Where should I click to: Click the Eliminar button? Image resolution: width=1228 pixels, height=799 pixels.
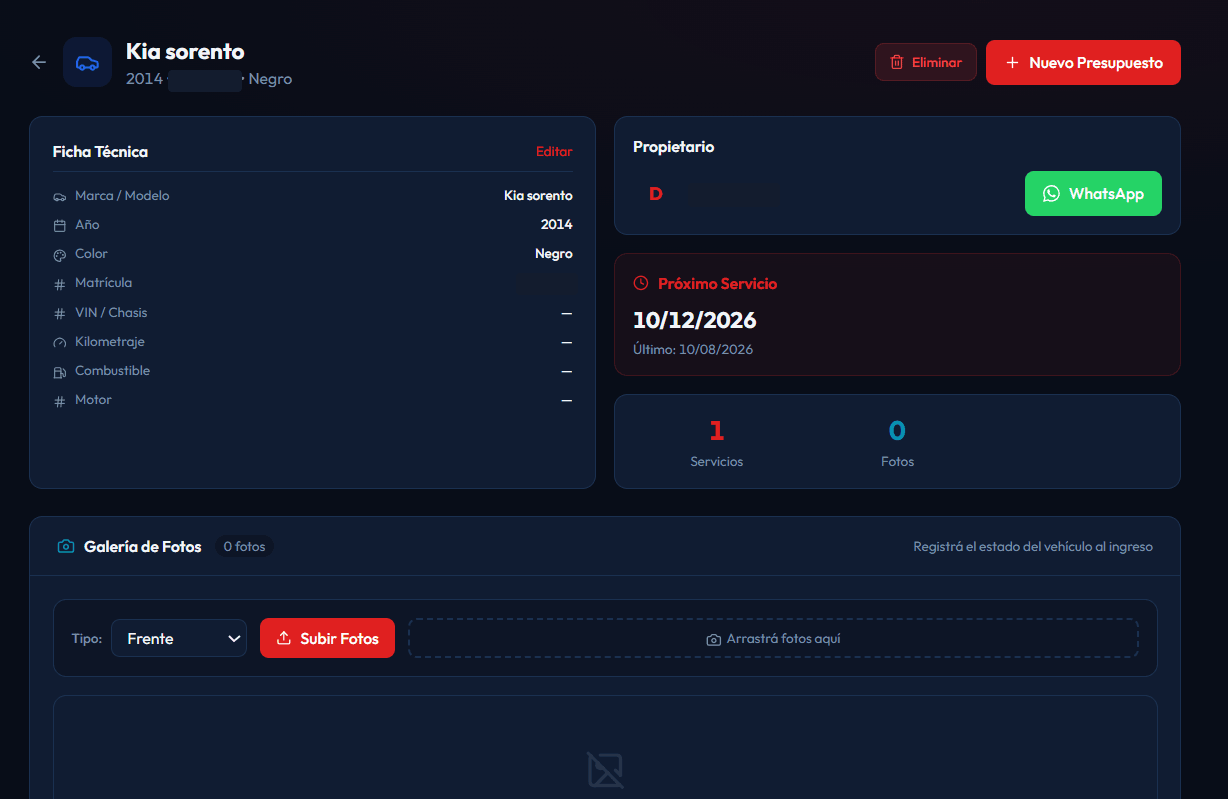(926, 62)
